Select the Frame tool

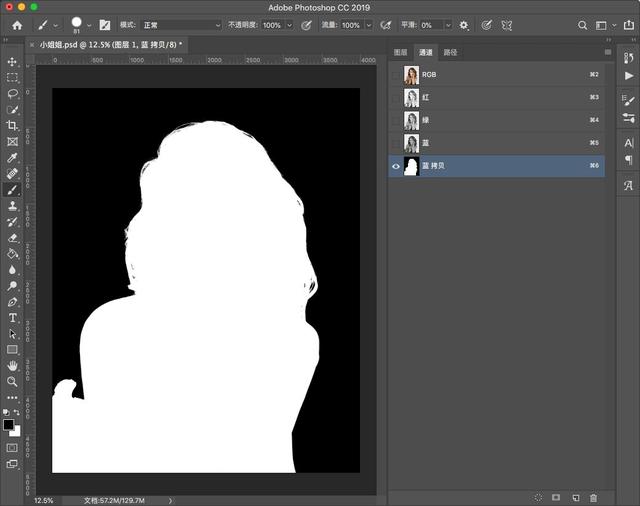pos(12,142)
